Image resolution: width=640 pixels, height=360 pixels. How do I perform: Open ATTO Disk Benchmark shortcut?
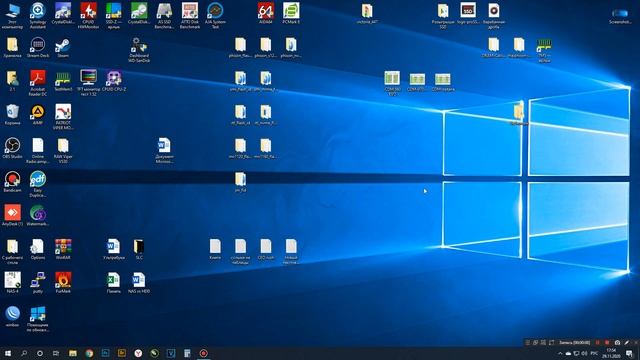tap(189, 16)
